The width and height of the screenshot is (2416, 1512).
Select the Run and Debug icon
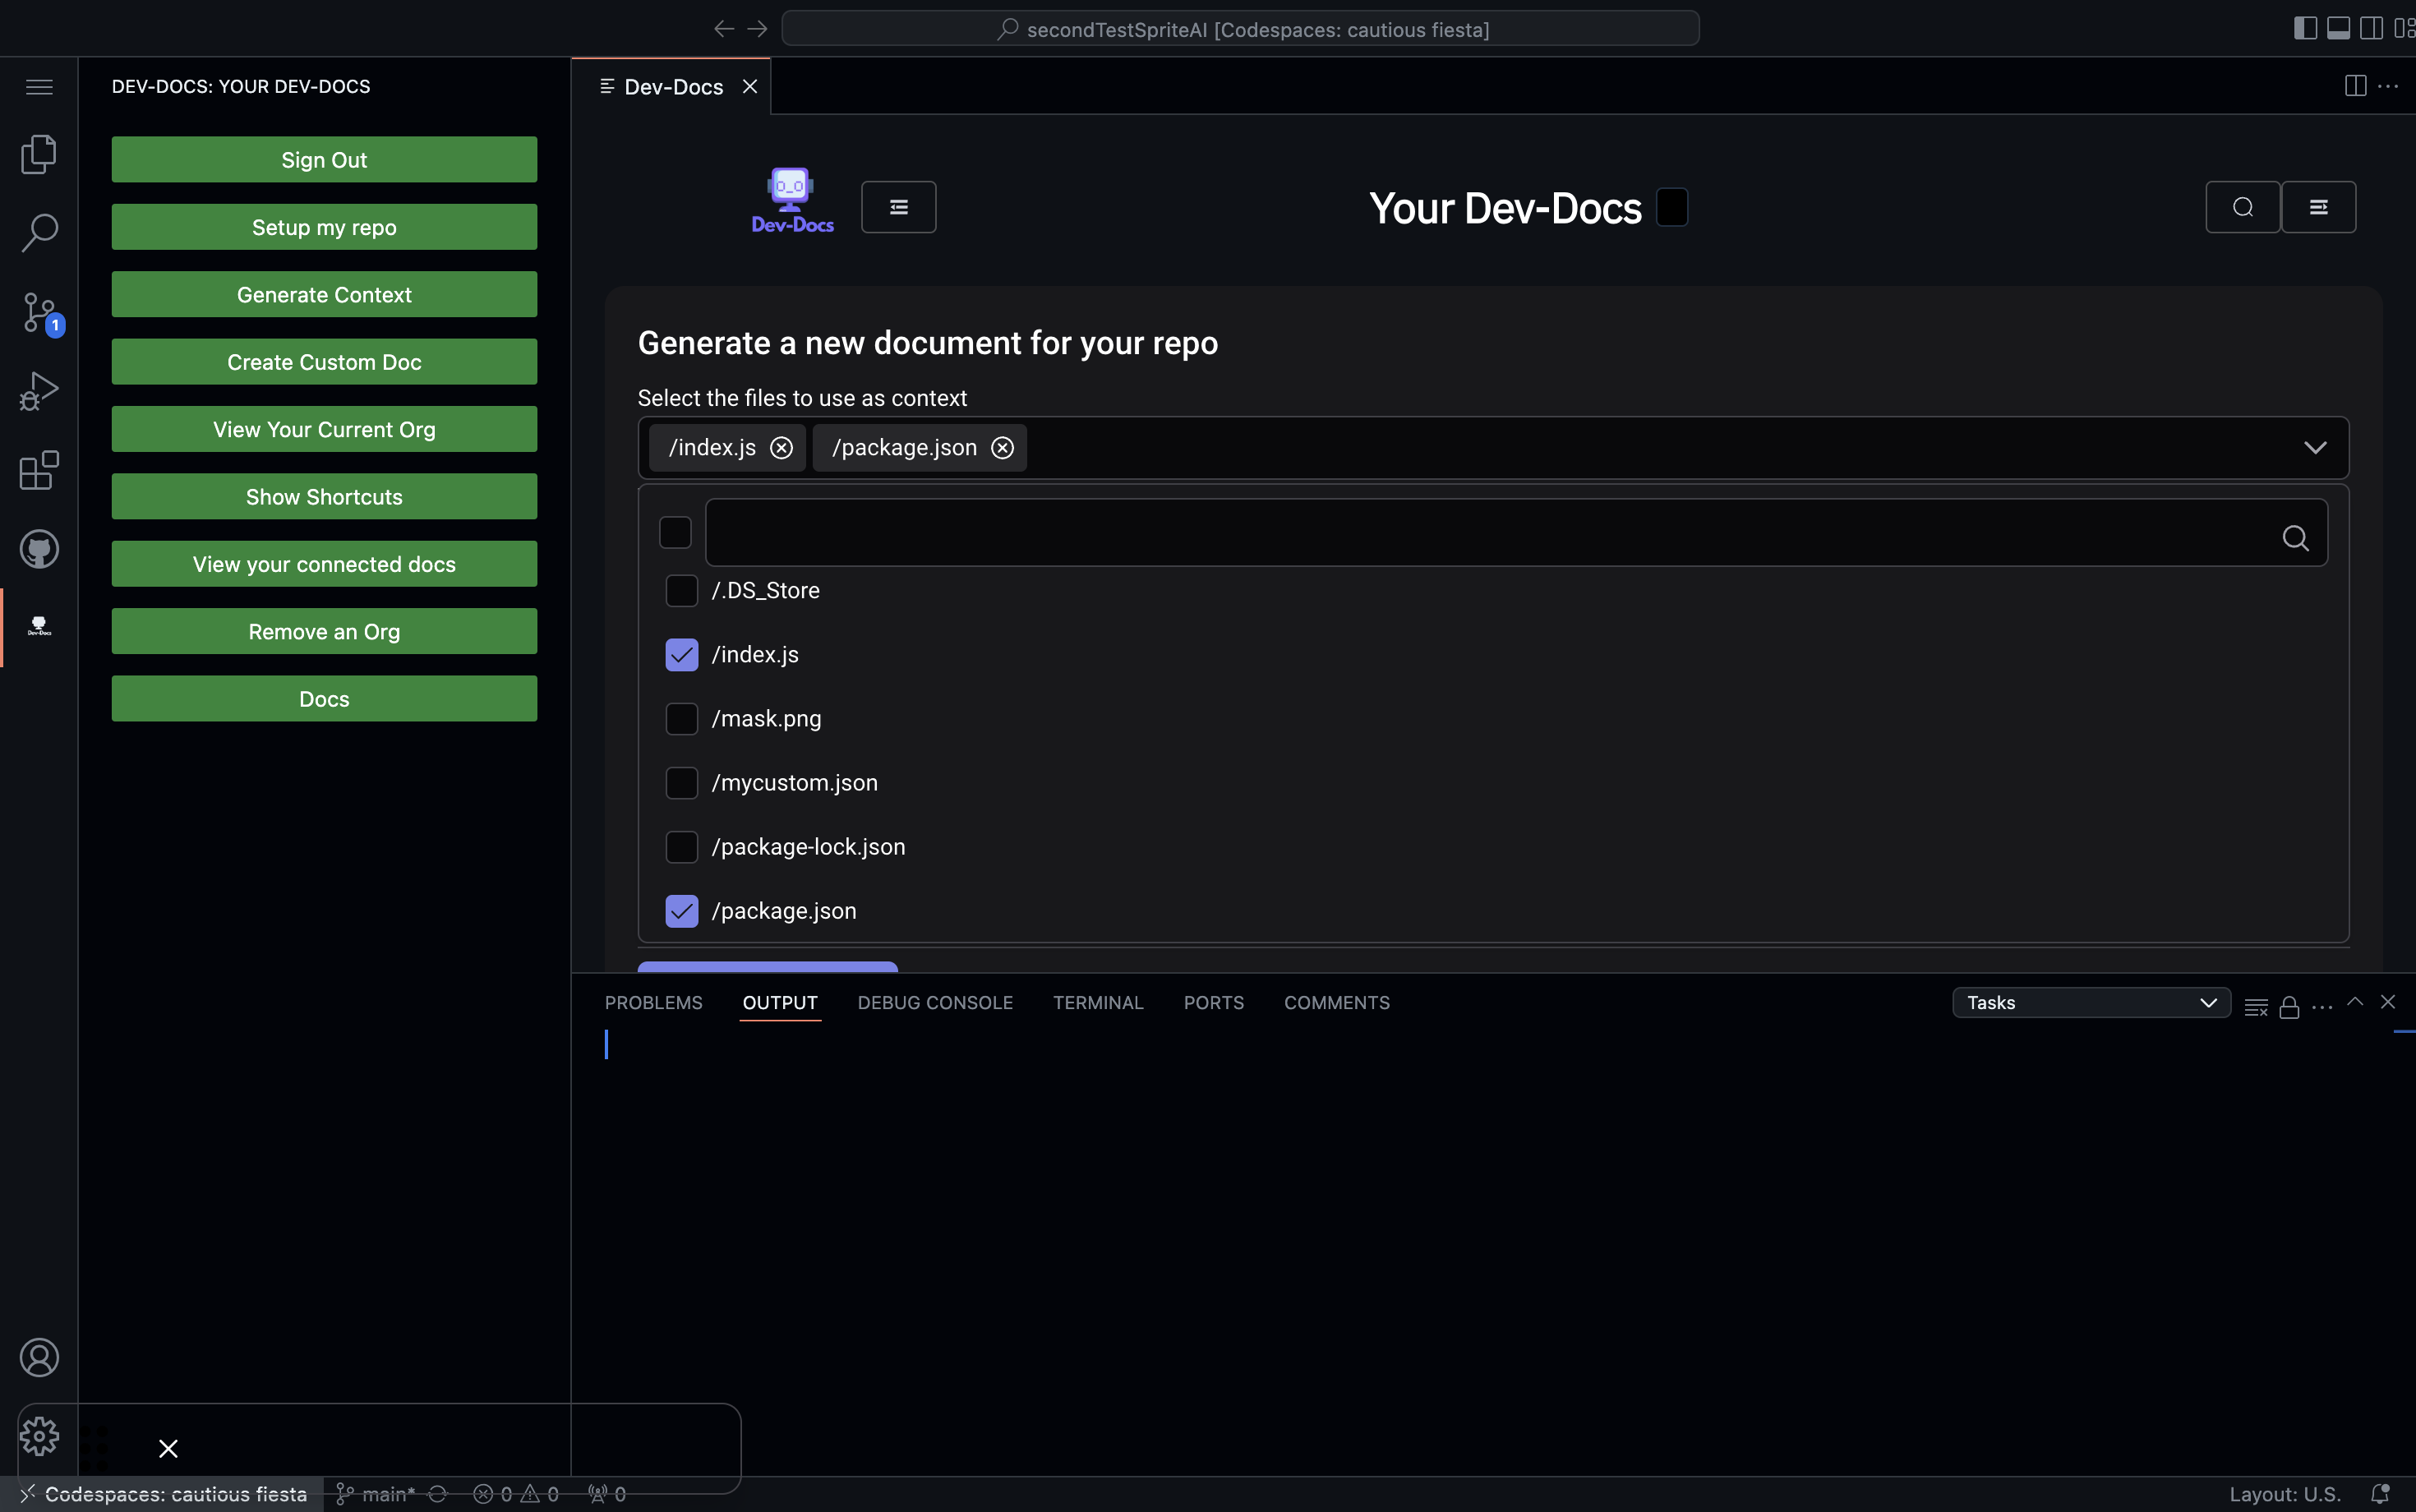38,390
